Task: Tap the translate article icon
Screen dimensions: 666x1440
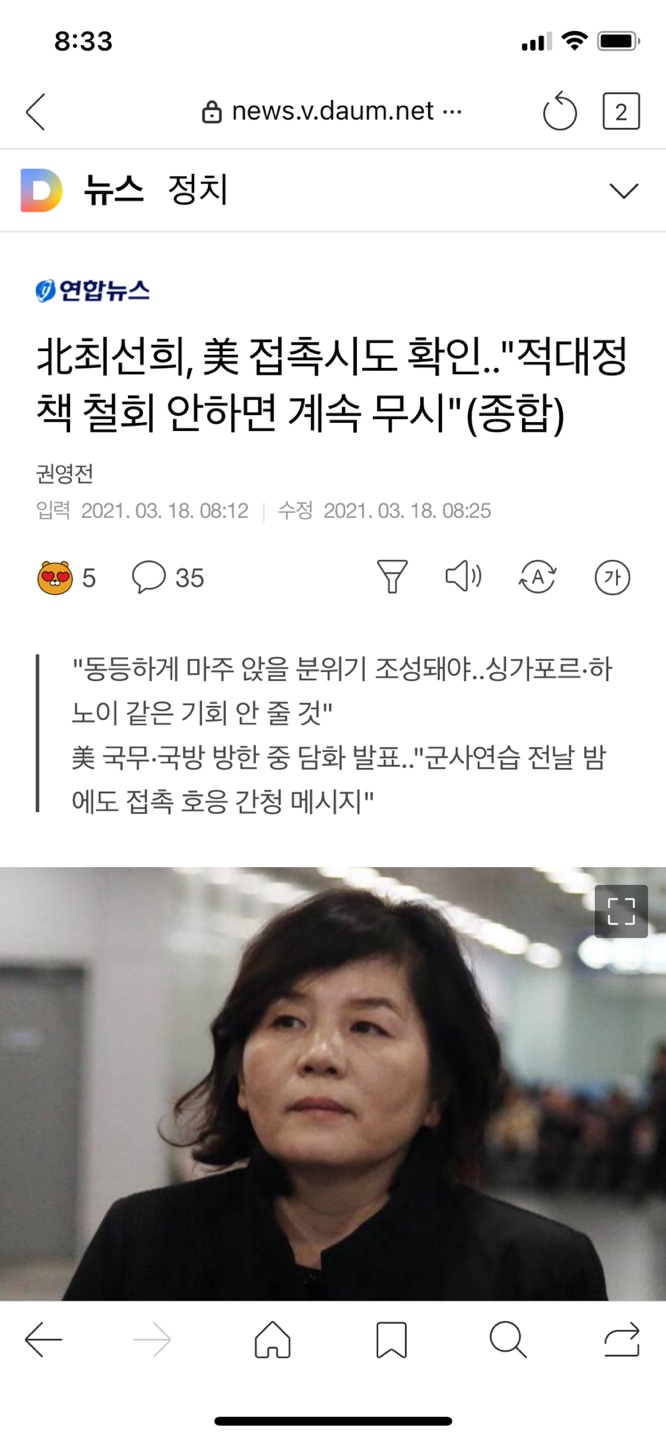Action: click(x=537, y=577)
